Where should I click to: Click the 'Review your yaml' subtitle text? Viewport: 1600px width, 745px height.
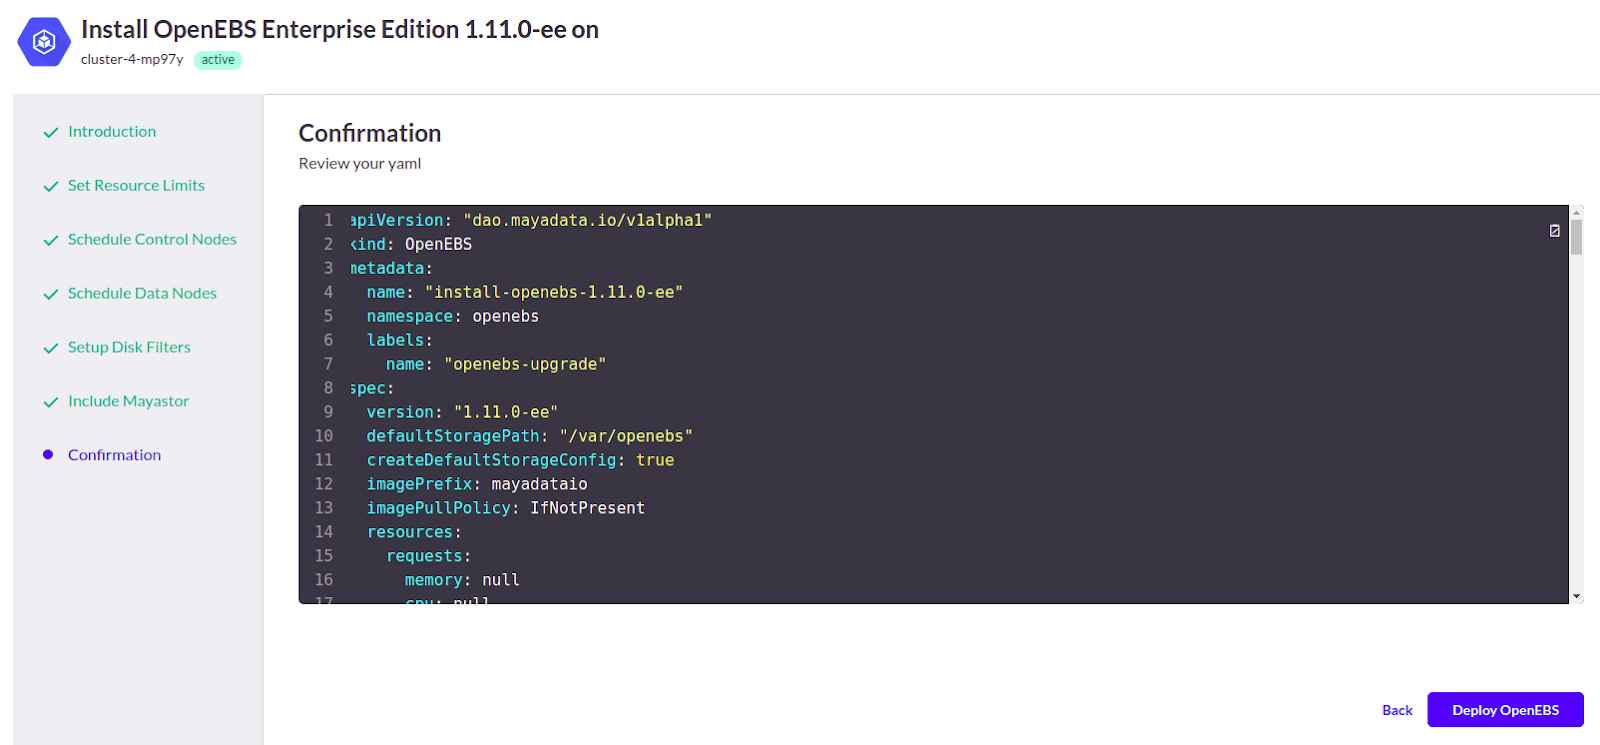(x=360, y=163)
